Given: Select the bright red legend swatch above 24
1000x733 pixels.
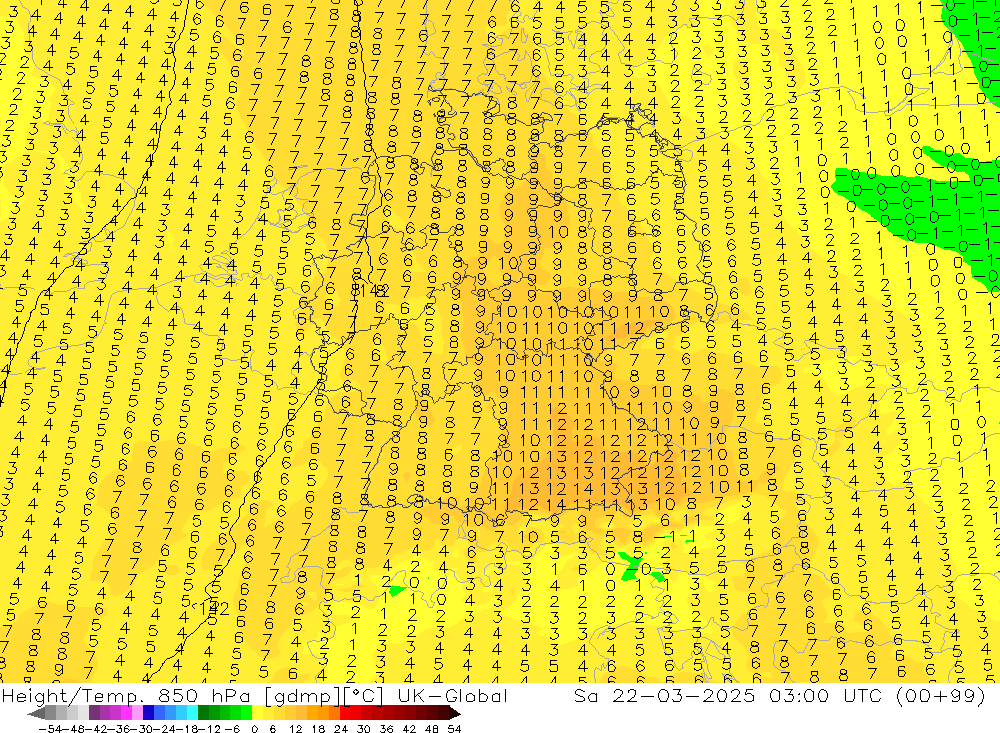Looking at the screenshot, I should (x=345, y=713).
